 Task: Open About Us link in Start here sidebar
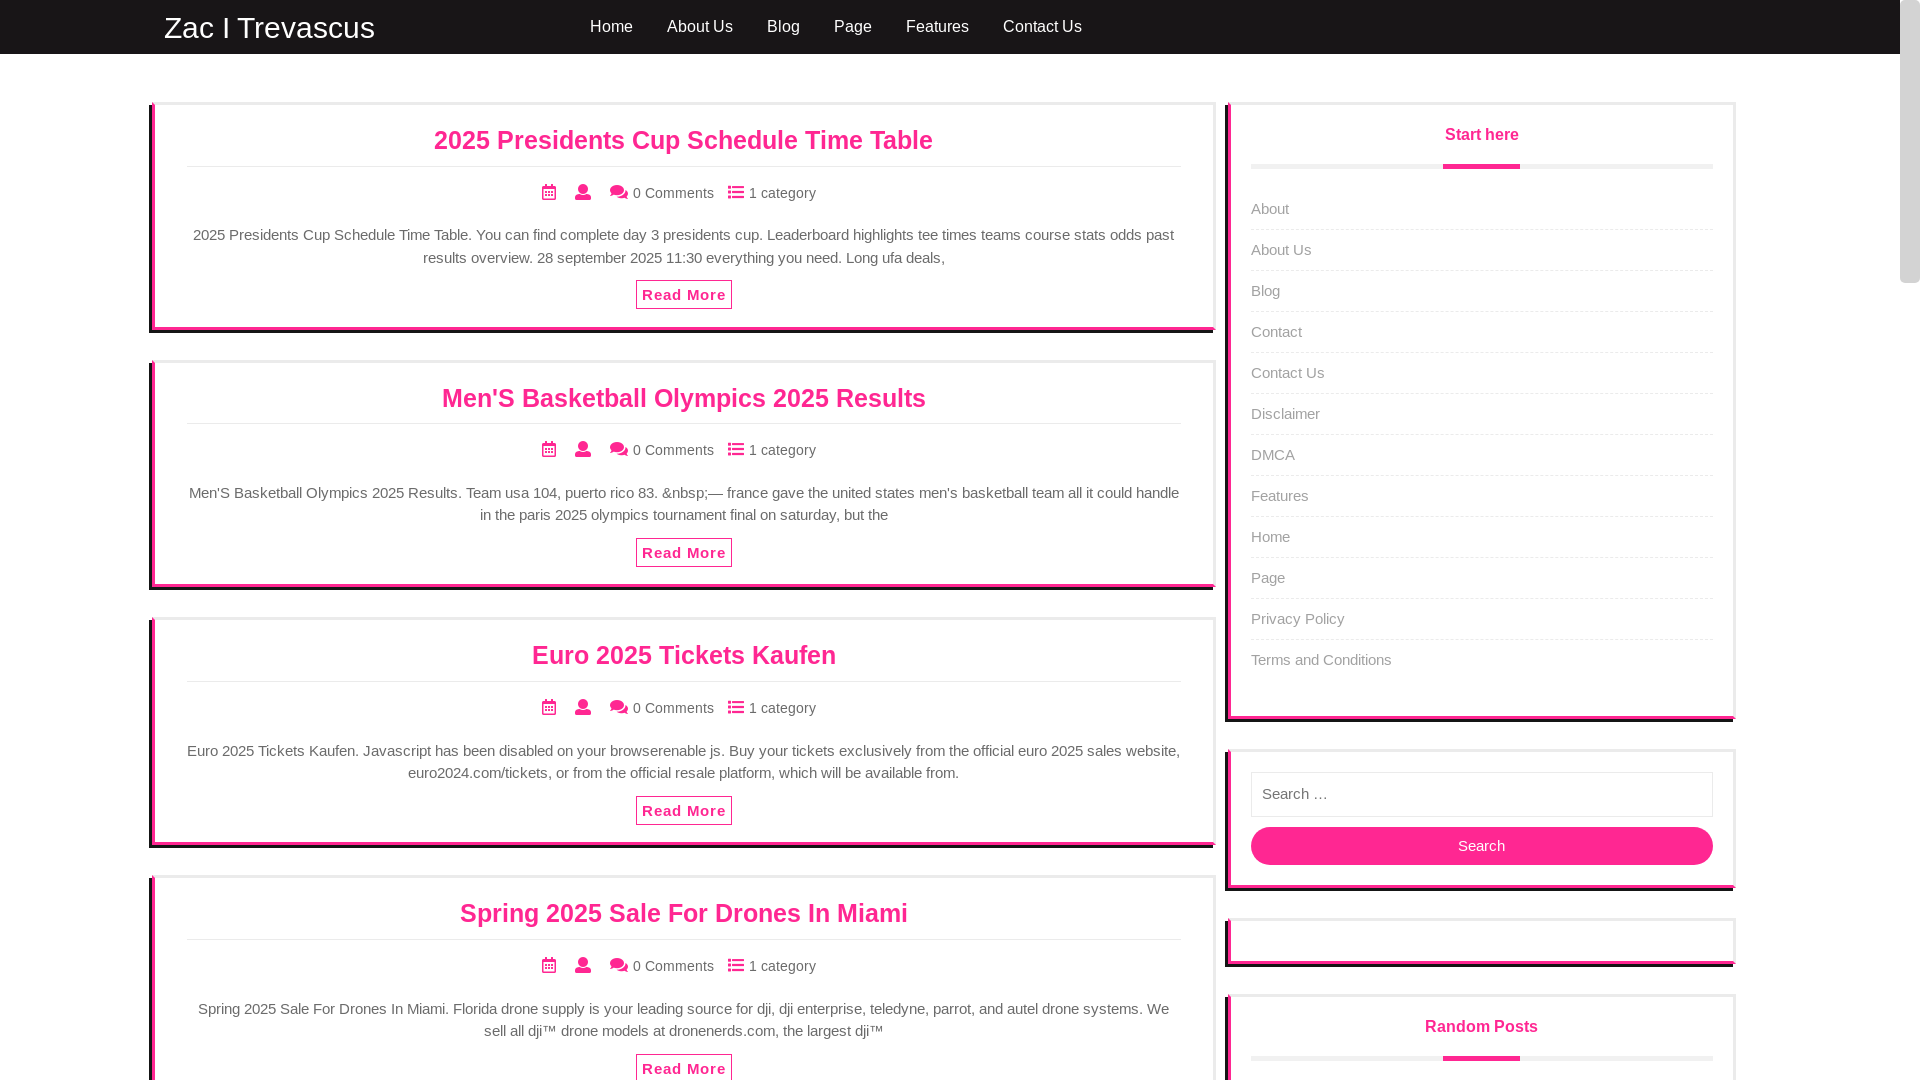tap(1281, 250)
